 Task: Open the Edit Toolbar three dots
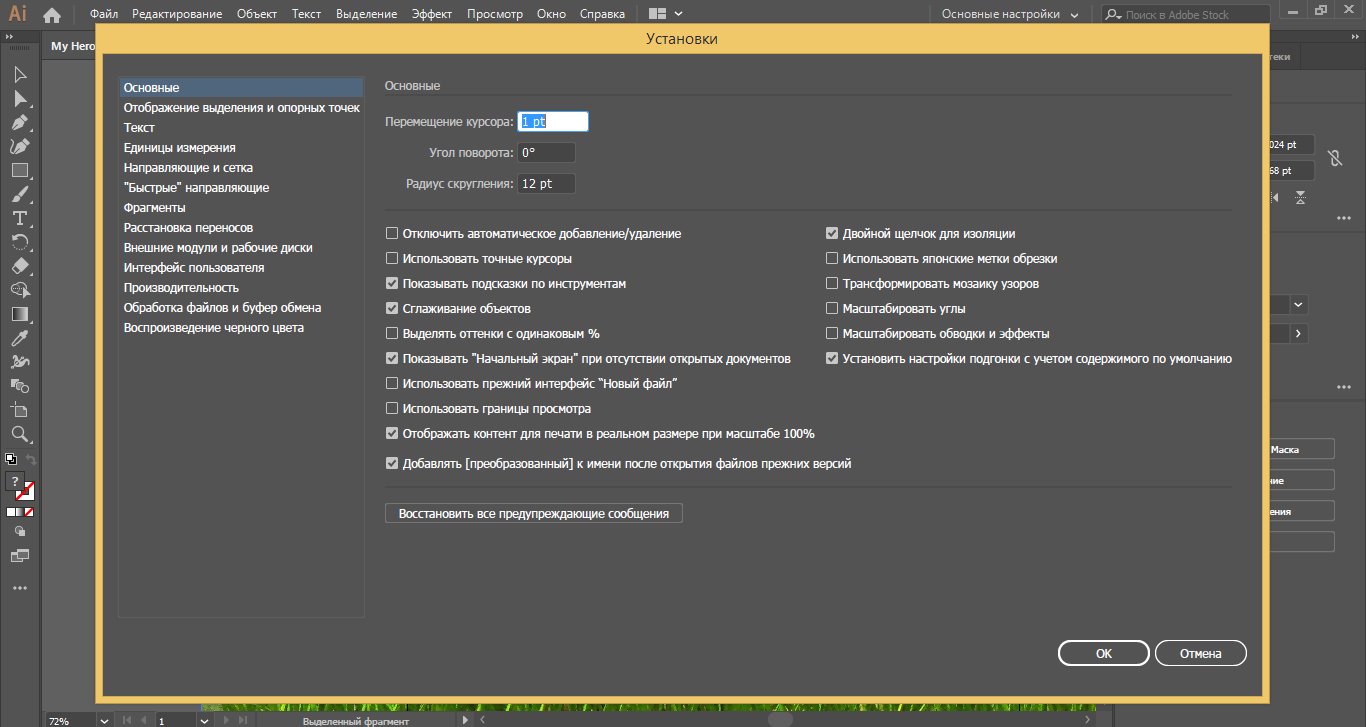coord(19,588)
